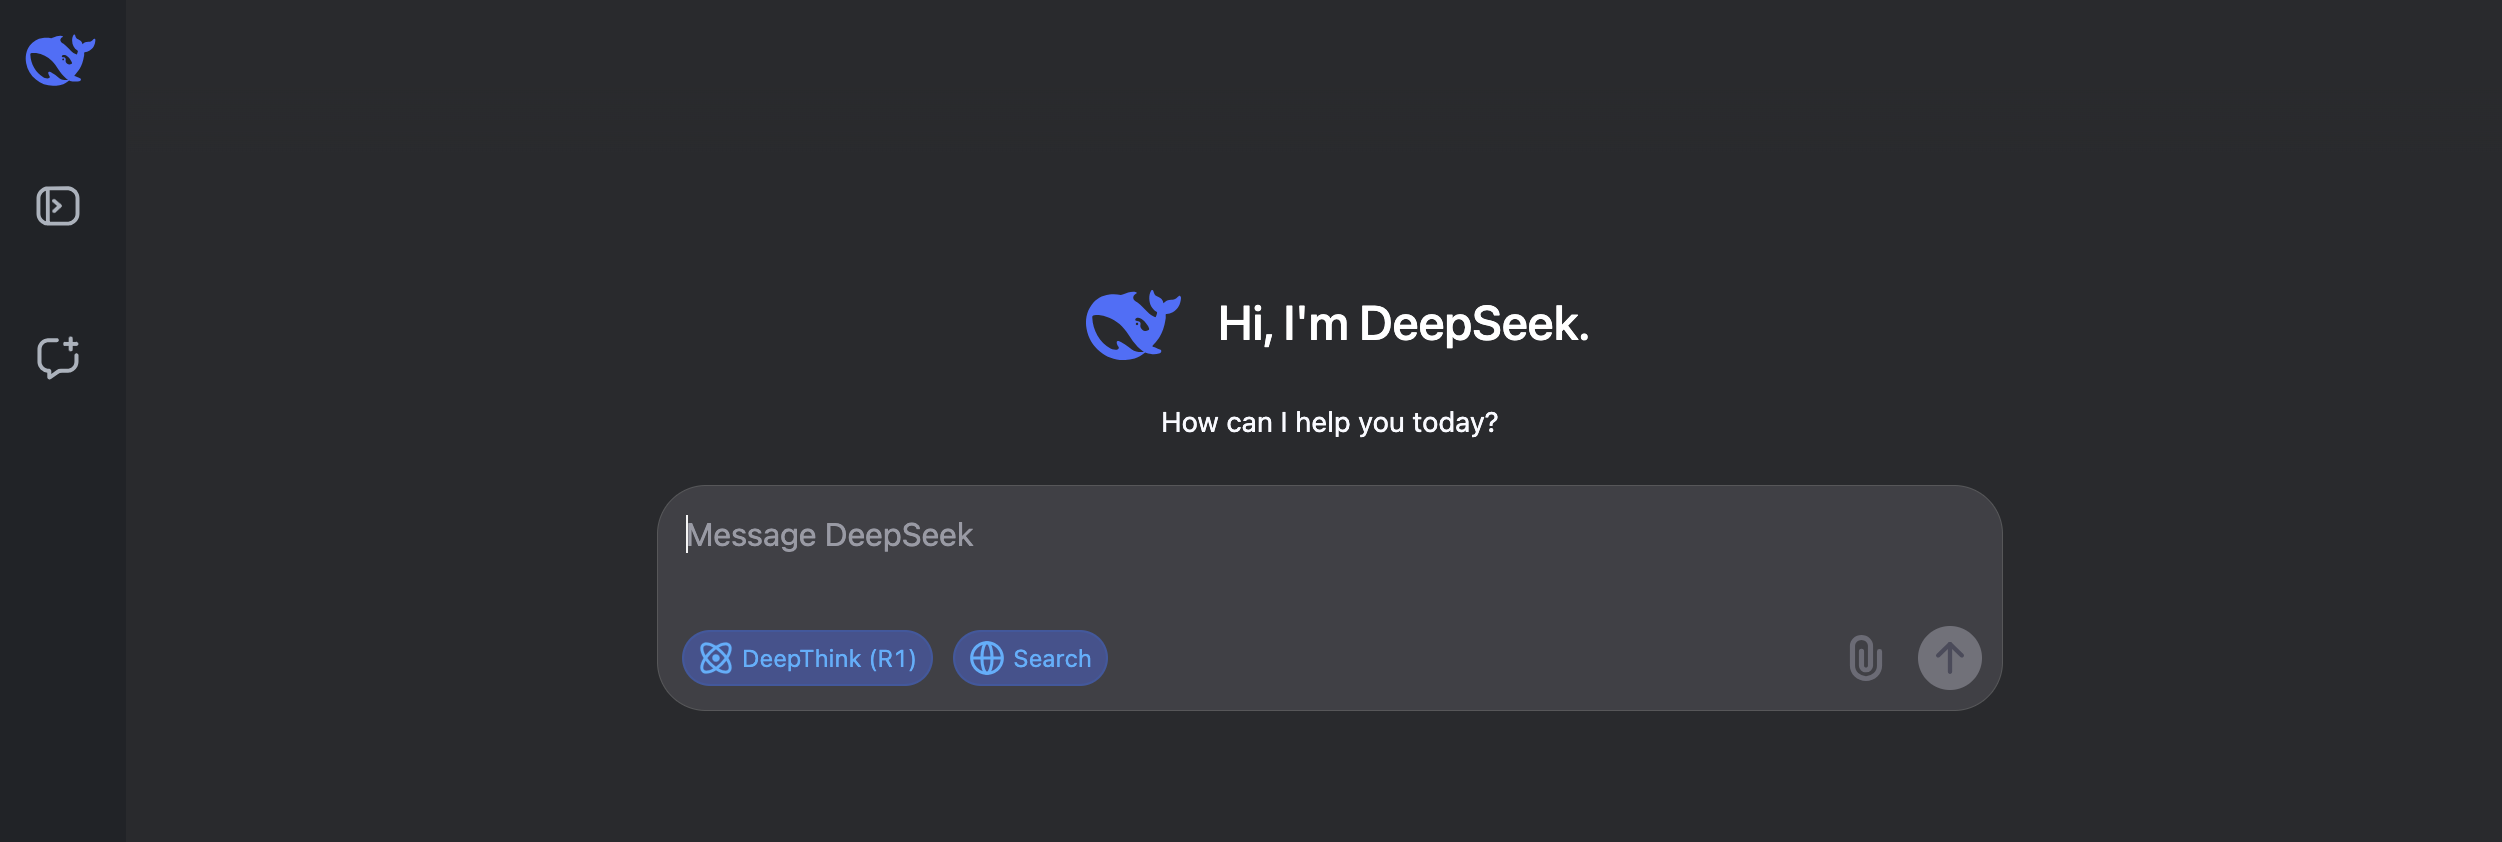Screen dimensions: 2502x842
Task: Select the "Hi, I'm DeepSeek." heading
Action: pyautogui.click(x=1403, y=324)
